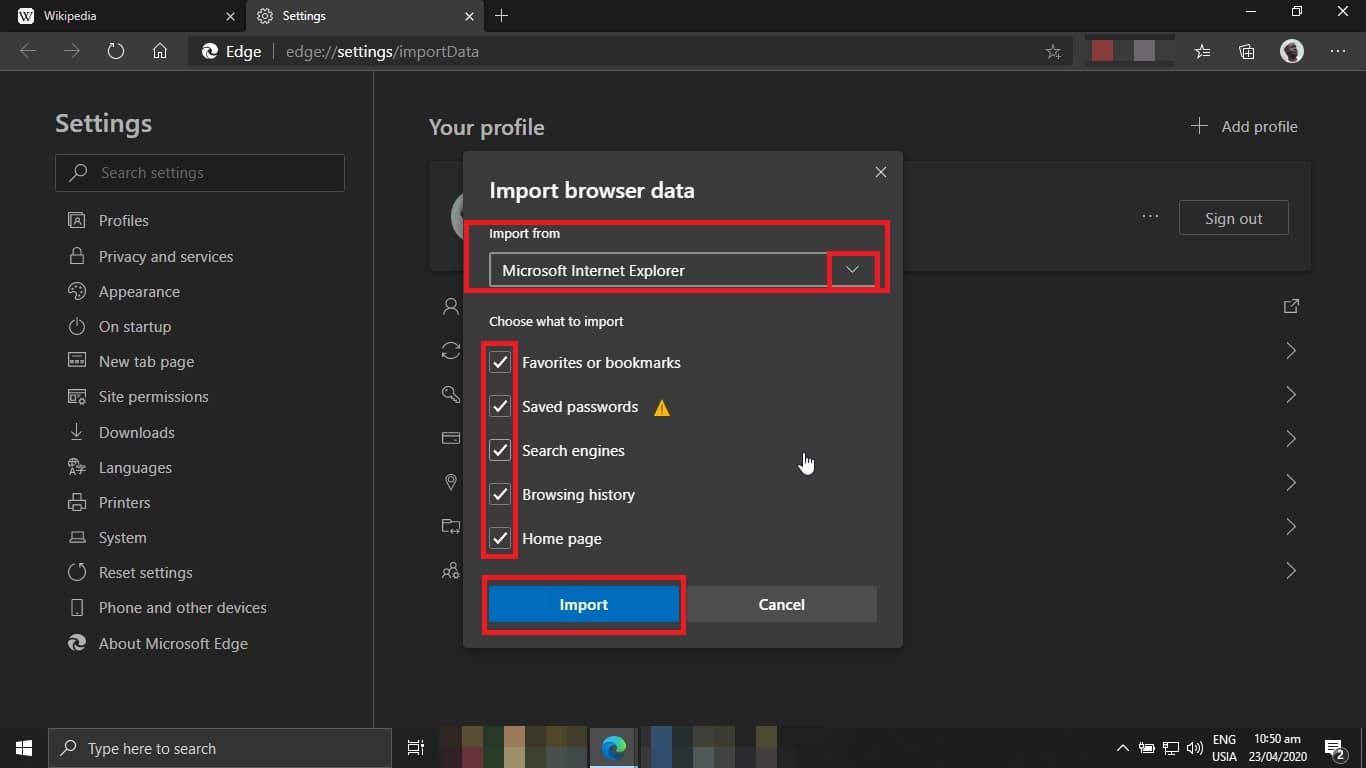Switch to the Settings tab

(364, 16)
